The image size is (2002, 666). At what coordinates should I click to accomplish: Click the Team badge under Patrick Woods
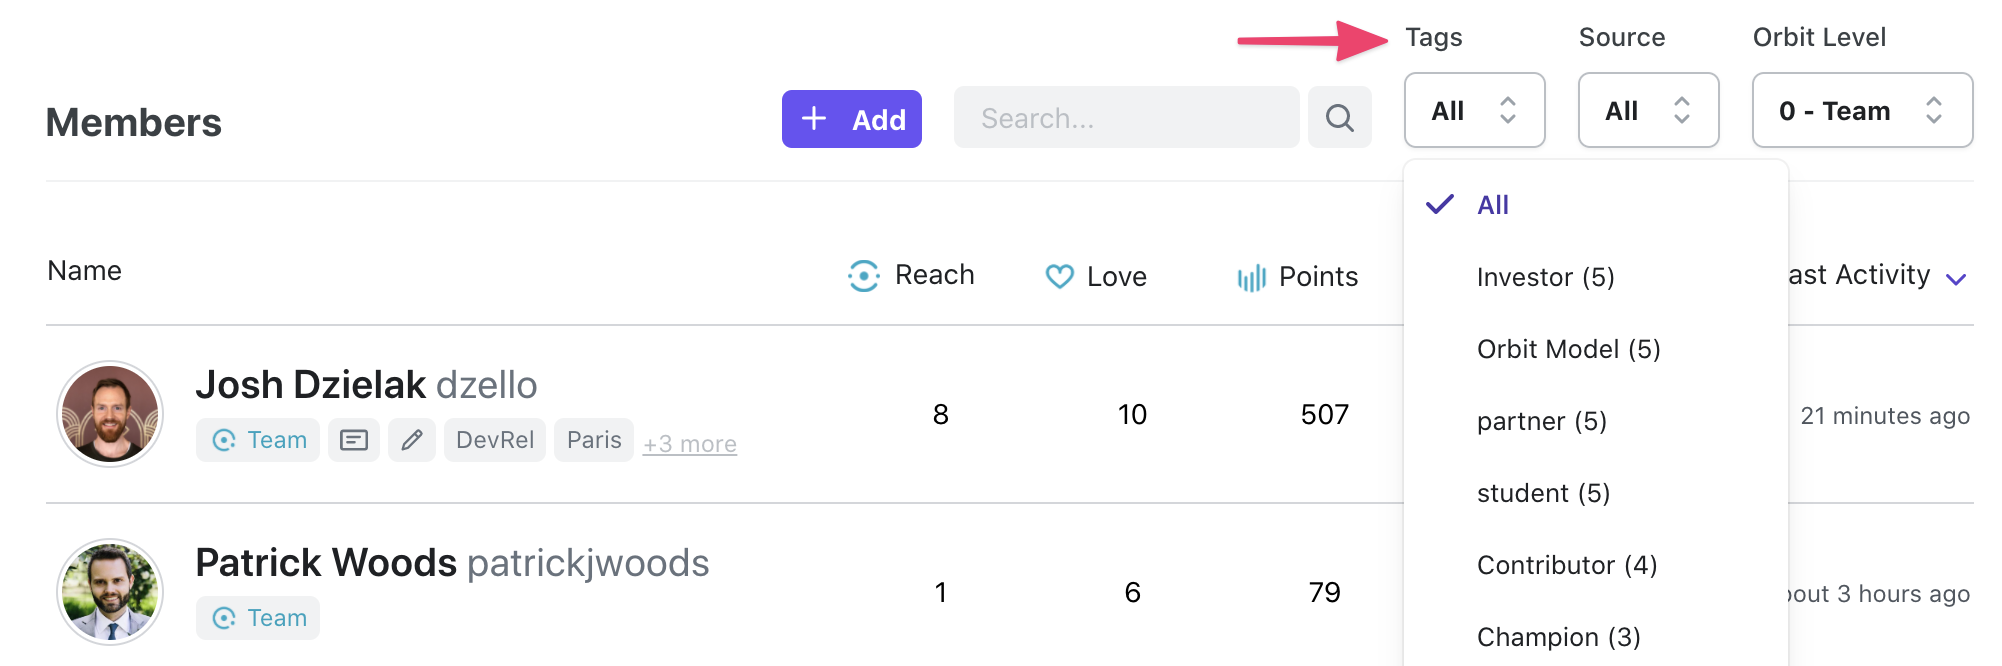(258, 618)
